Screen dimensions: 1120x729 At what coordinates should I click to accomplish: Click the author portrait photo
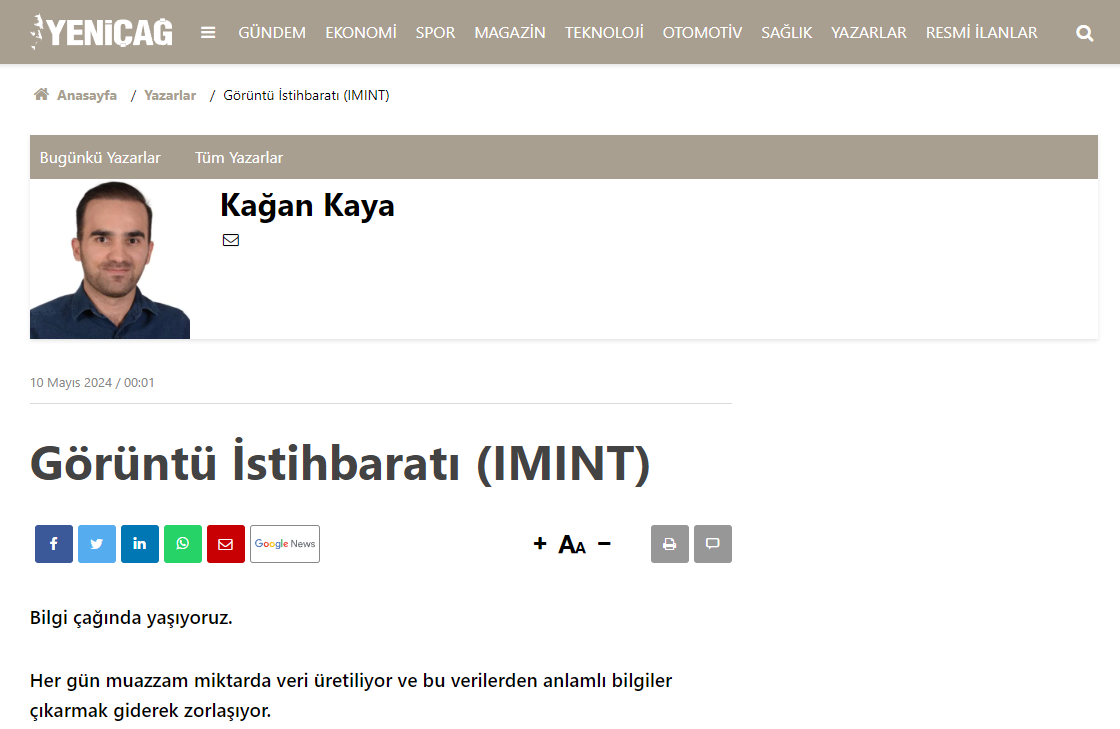[110, 259]
